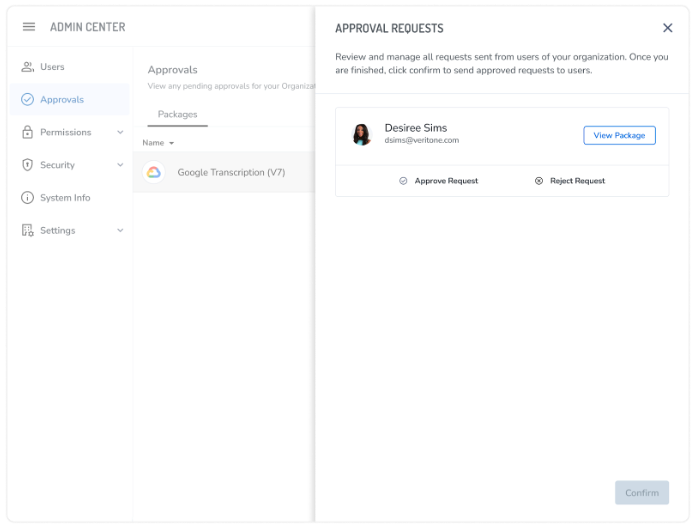Select the Google Transcription (V7) row
The height and width of the screenshot is (528, 695).
(231, 172)
